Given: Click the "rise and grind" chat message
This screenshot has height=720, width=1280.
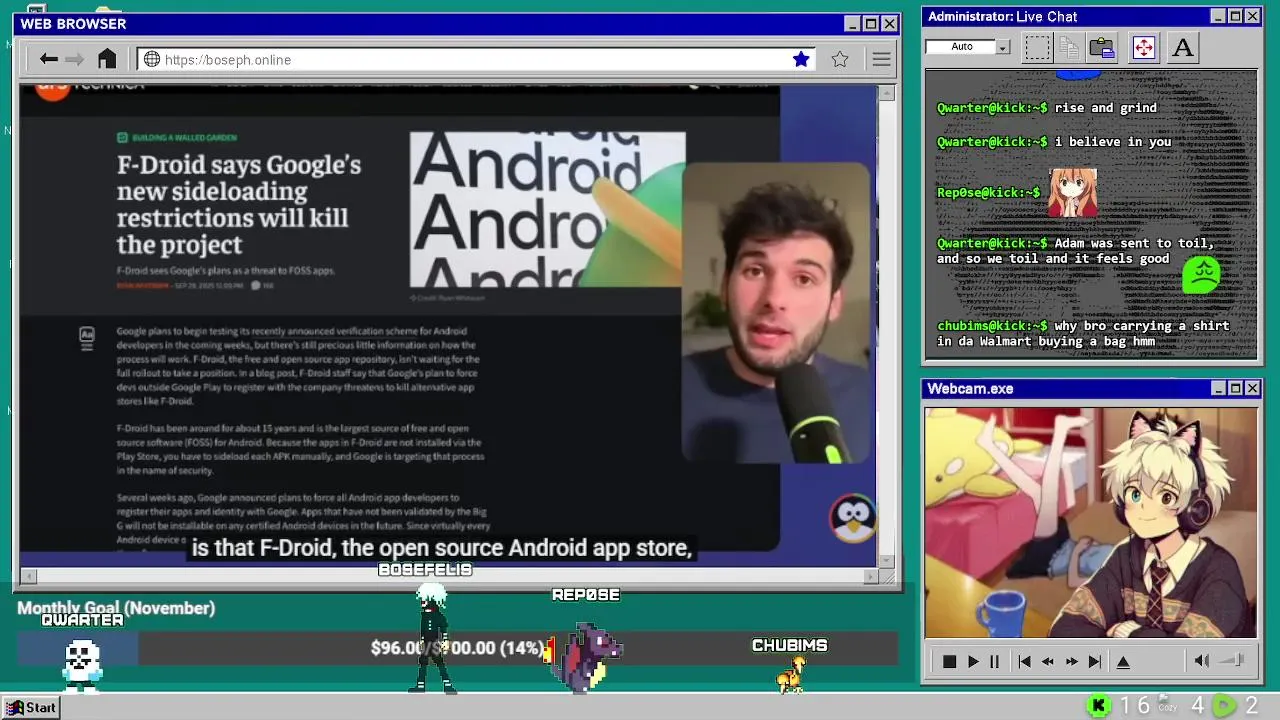Looking at the screenshot, I should tap(1105, 108).
